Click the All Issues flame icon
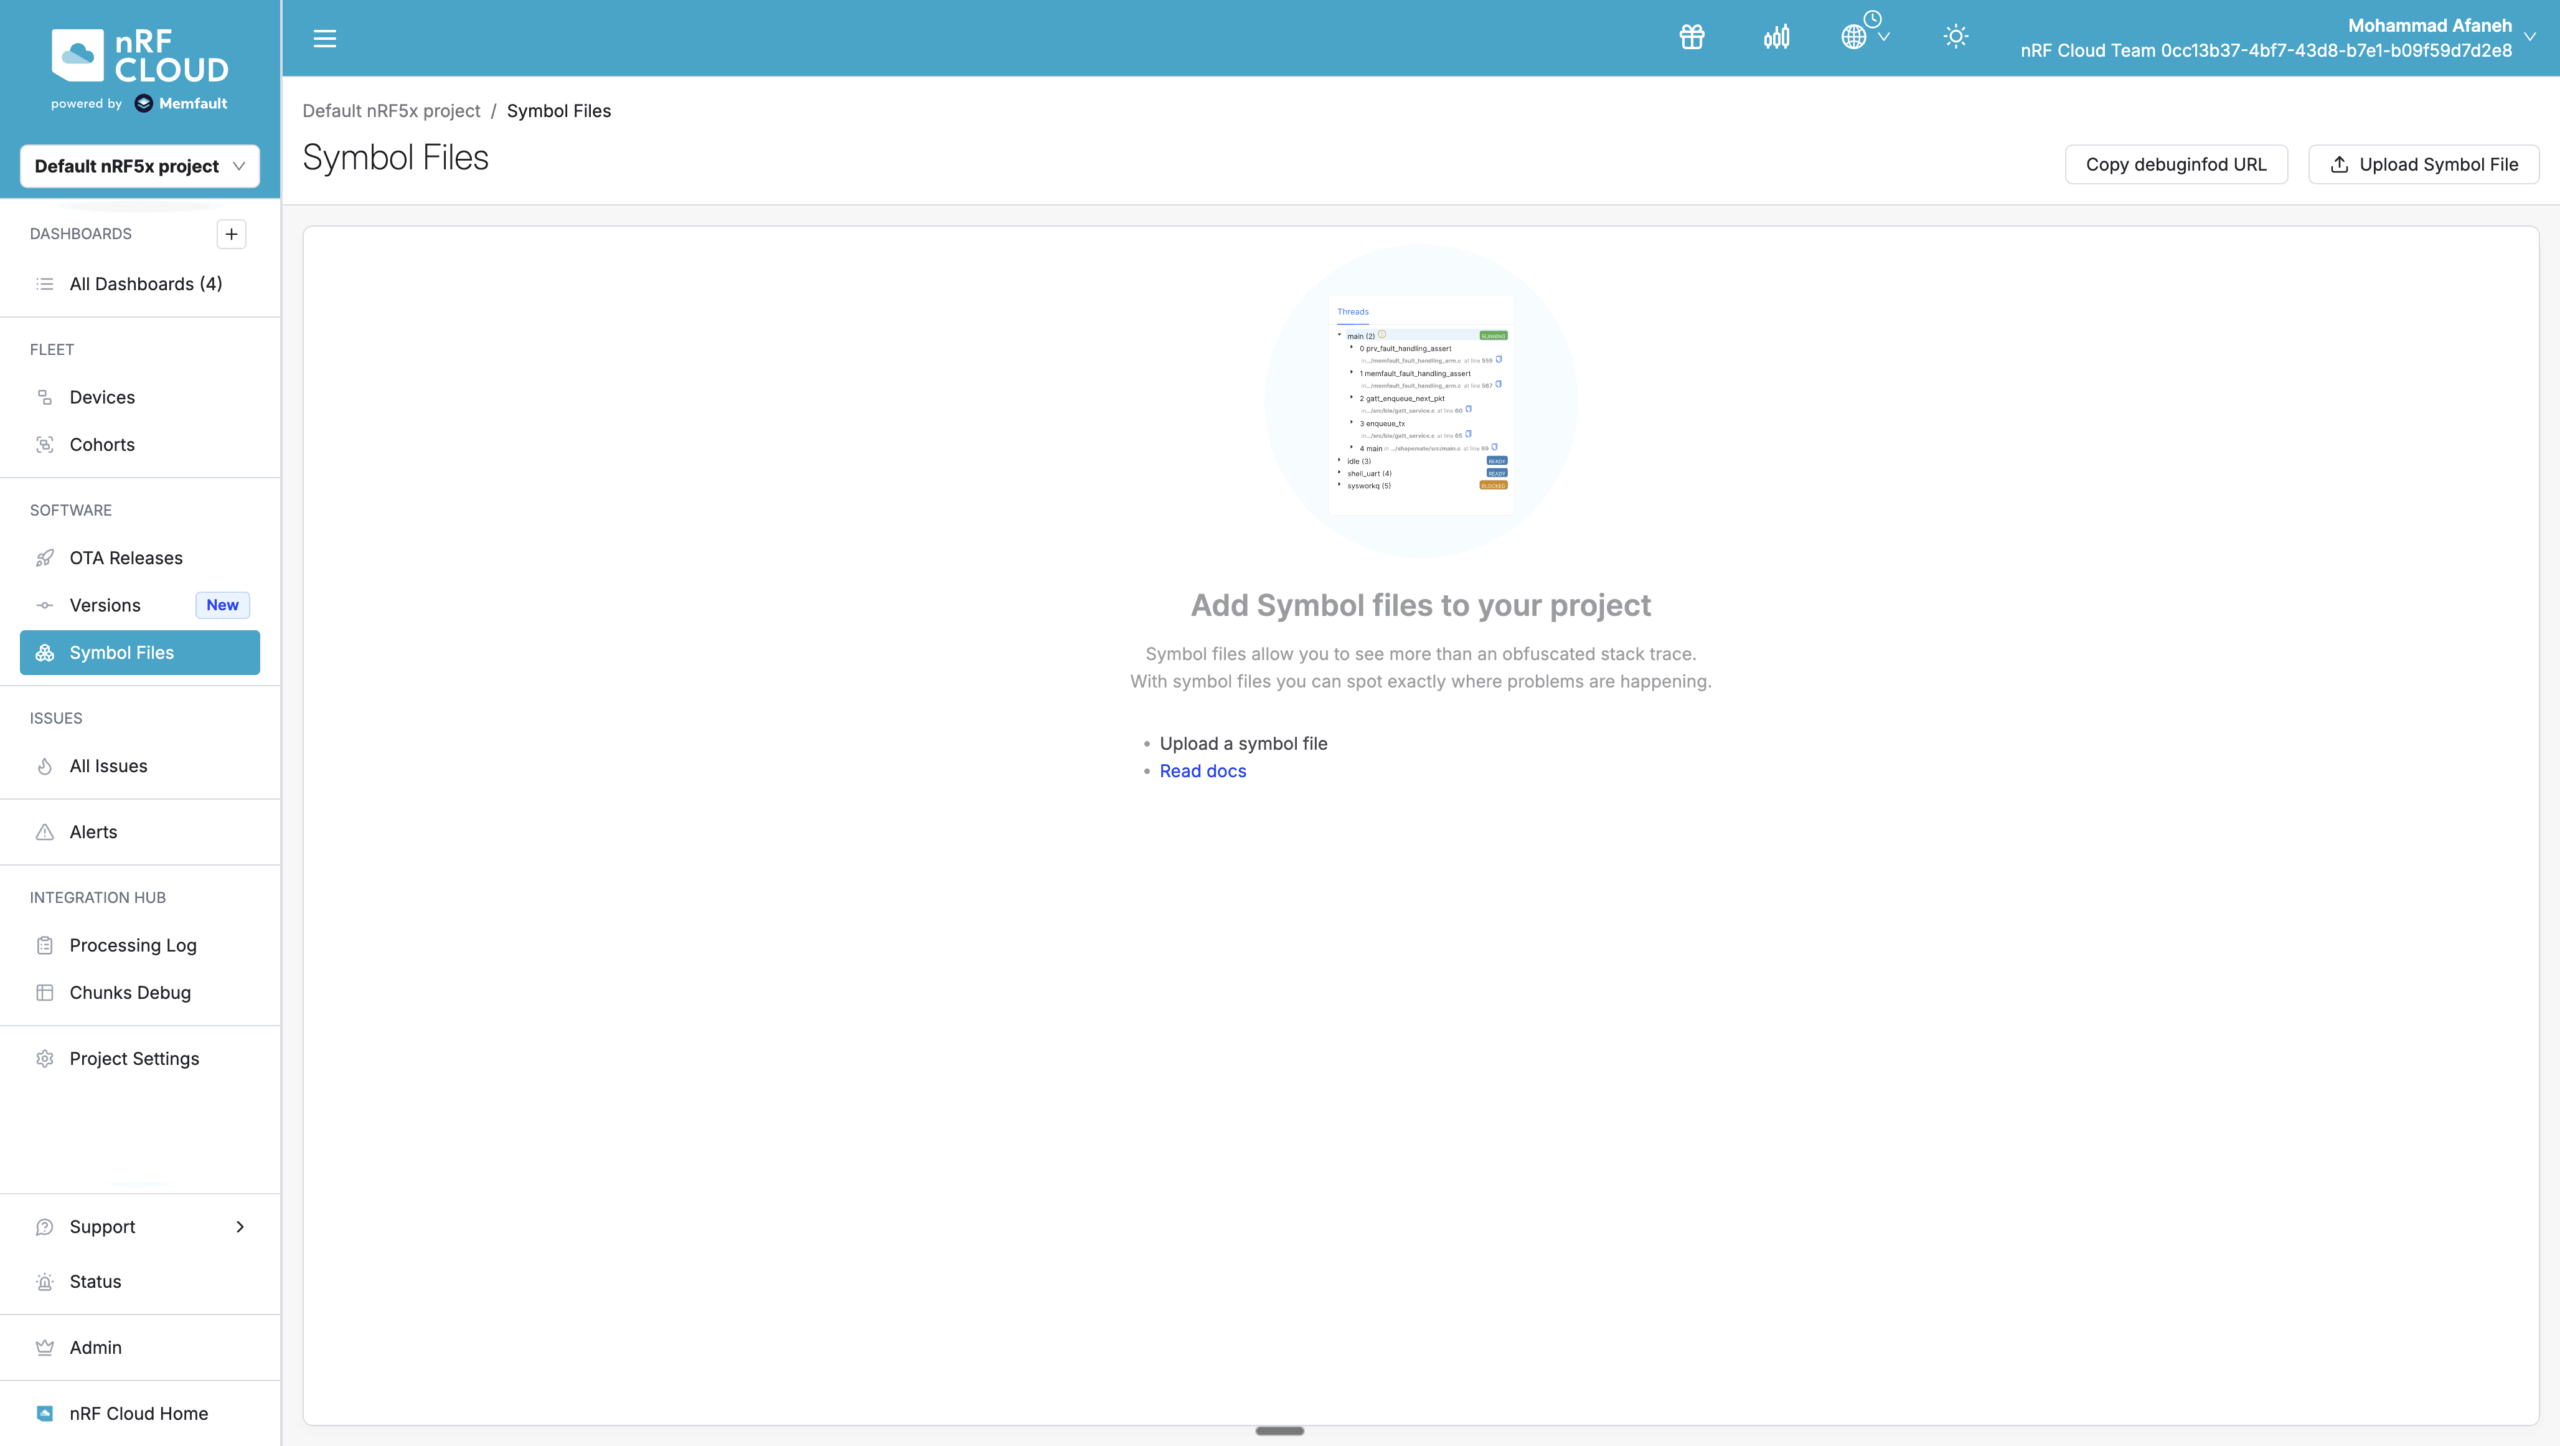 pos(45,766)
